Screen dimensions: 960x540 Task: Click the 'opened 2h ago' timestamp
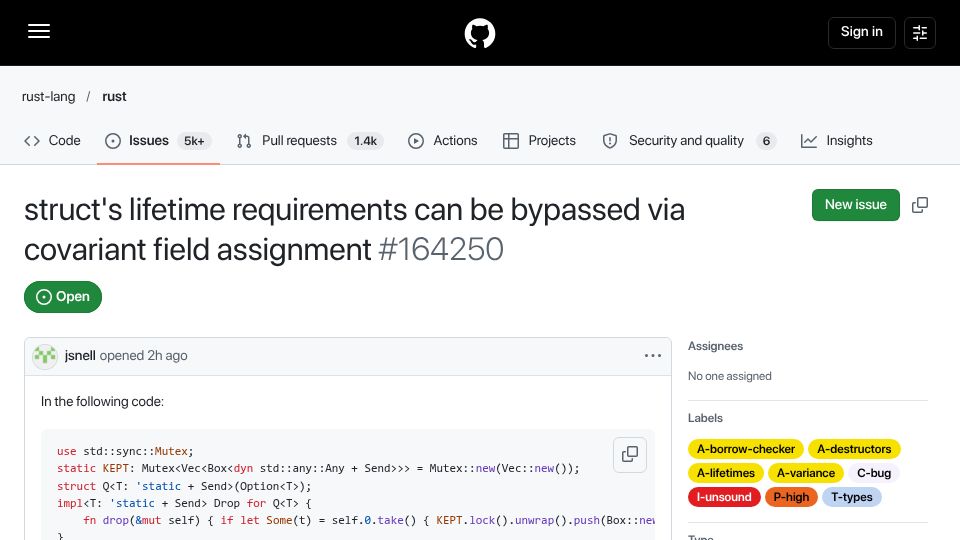[x=143, y=356]
